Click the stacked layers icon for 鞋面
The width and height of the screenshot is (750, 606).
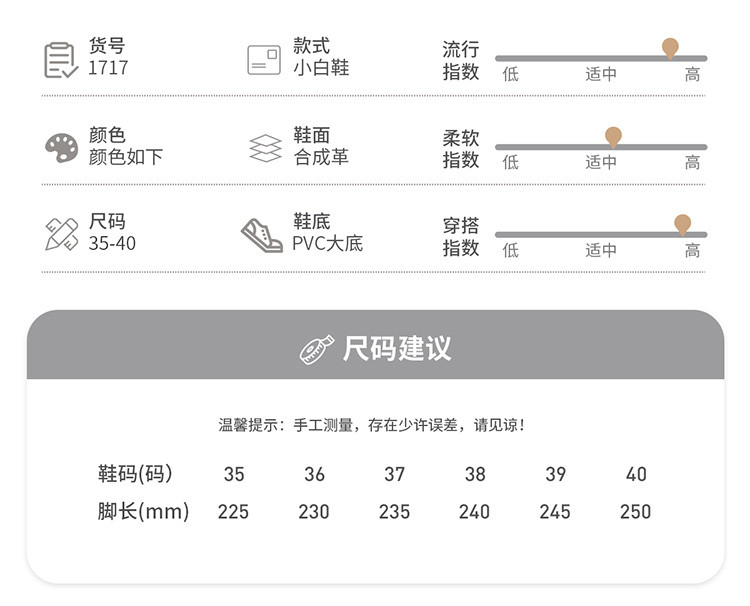coord(265,148)
